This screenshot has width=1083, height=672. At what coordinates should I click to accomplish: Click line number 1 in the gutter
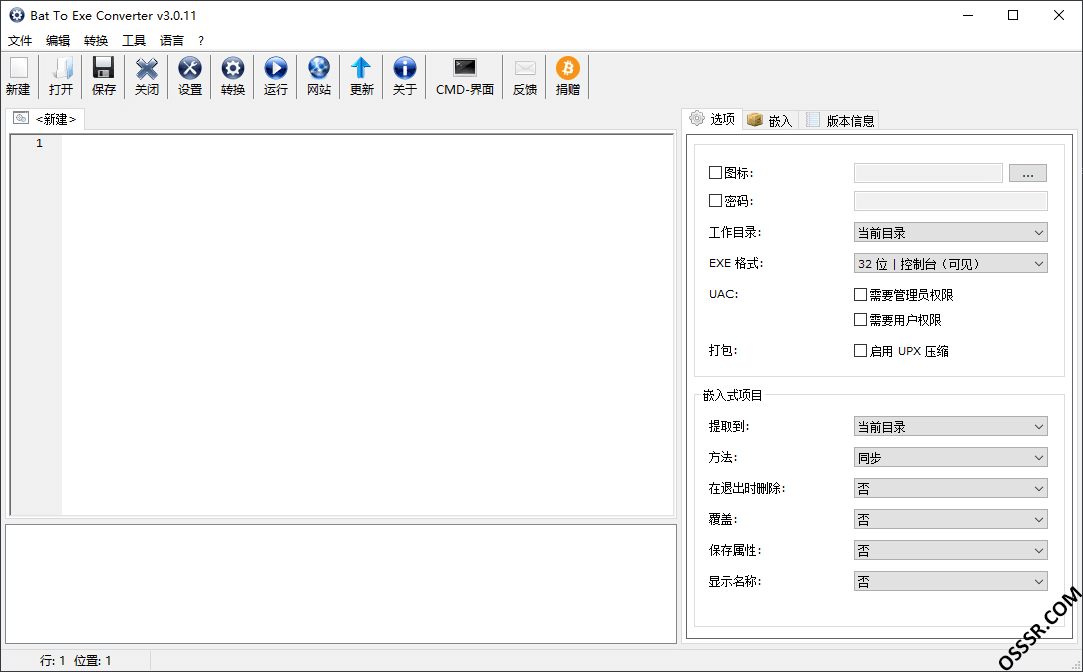[39, 143]
